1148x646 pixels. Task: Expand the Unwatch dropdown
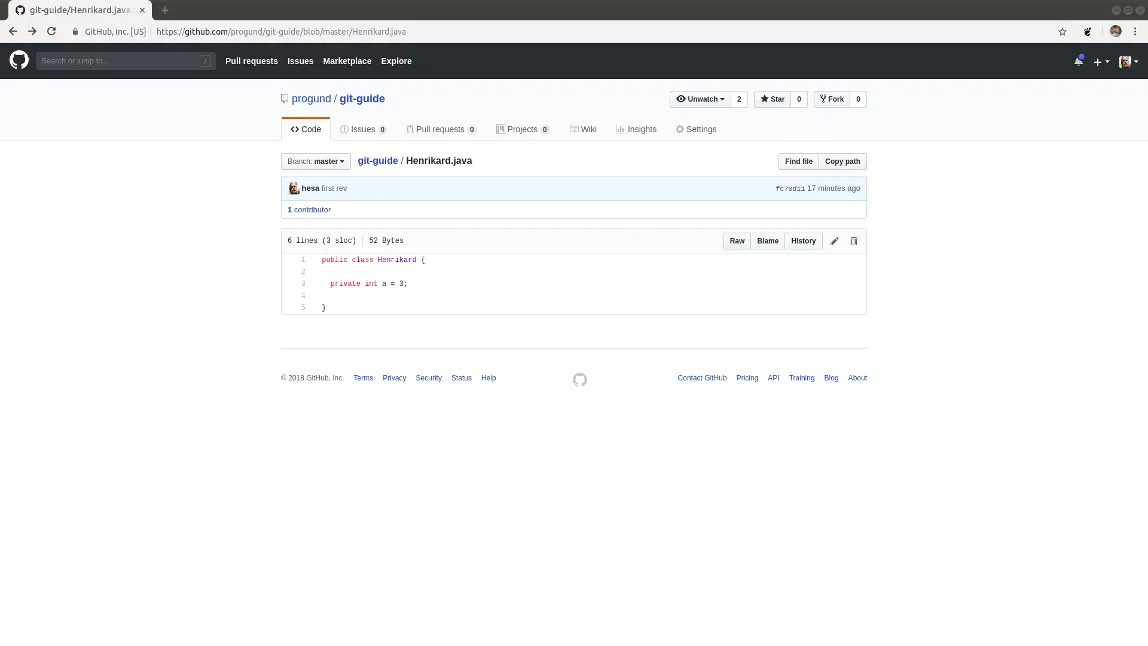tap(700, 99)
